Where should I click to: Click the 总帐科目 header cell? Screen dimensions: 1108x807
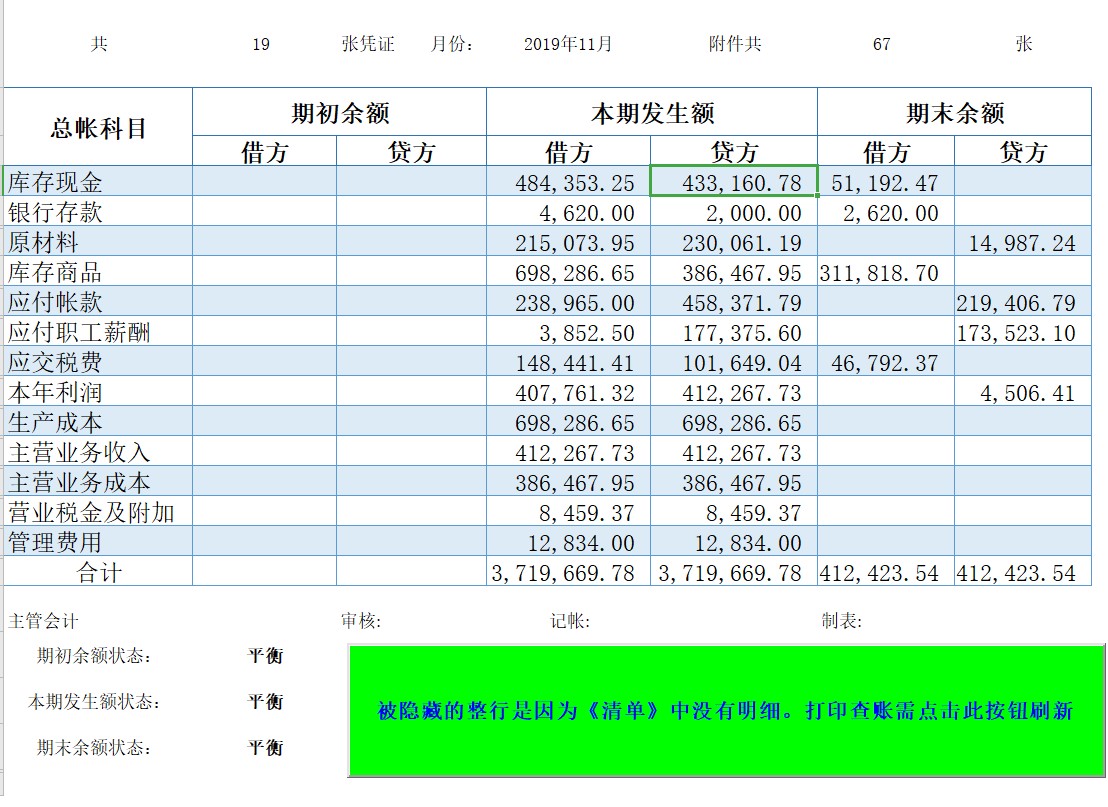[97, 125]
